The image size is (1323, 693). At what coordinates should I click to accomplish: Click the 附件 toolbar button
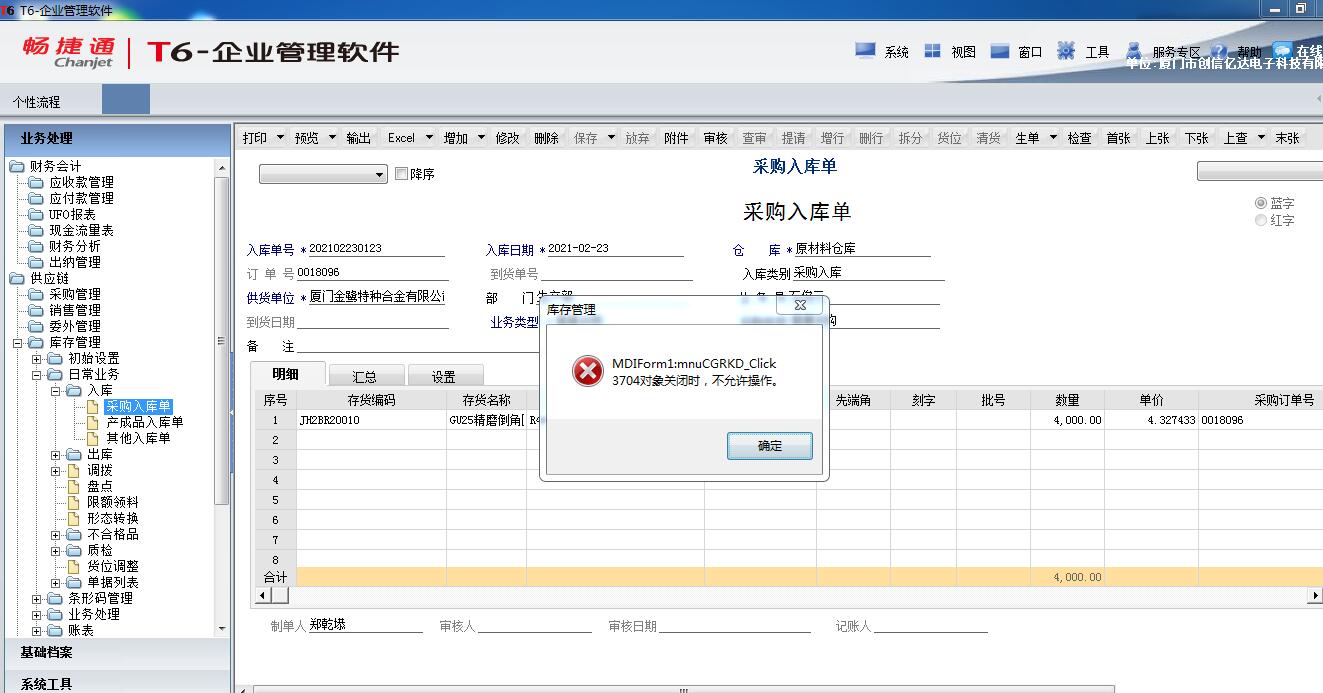676,138
